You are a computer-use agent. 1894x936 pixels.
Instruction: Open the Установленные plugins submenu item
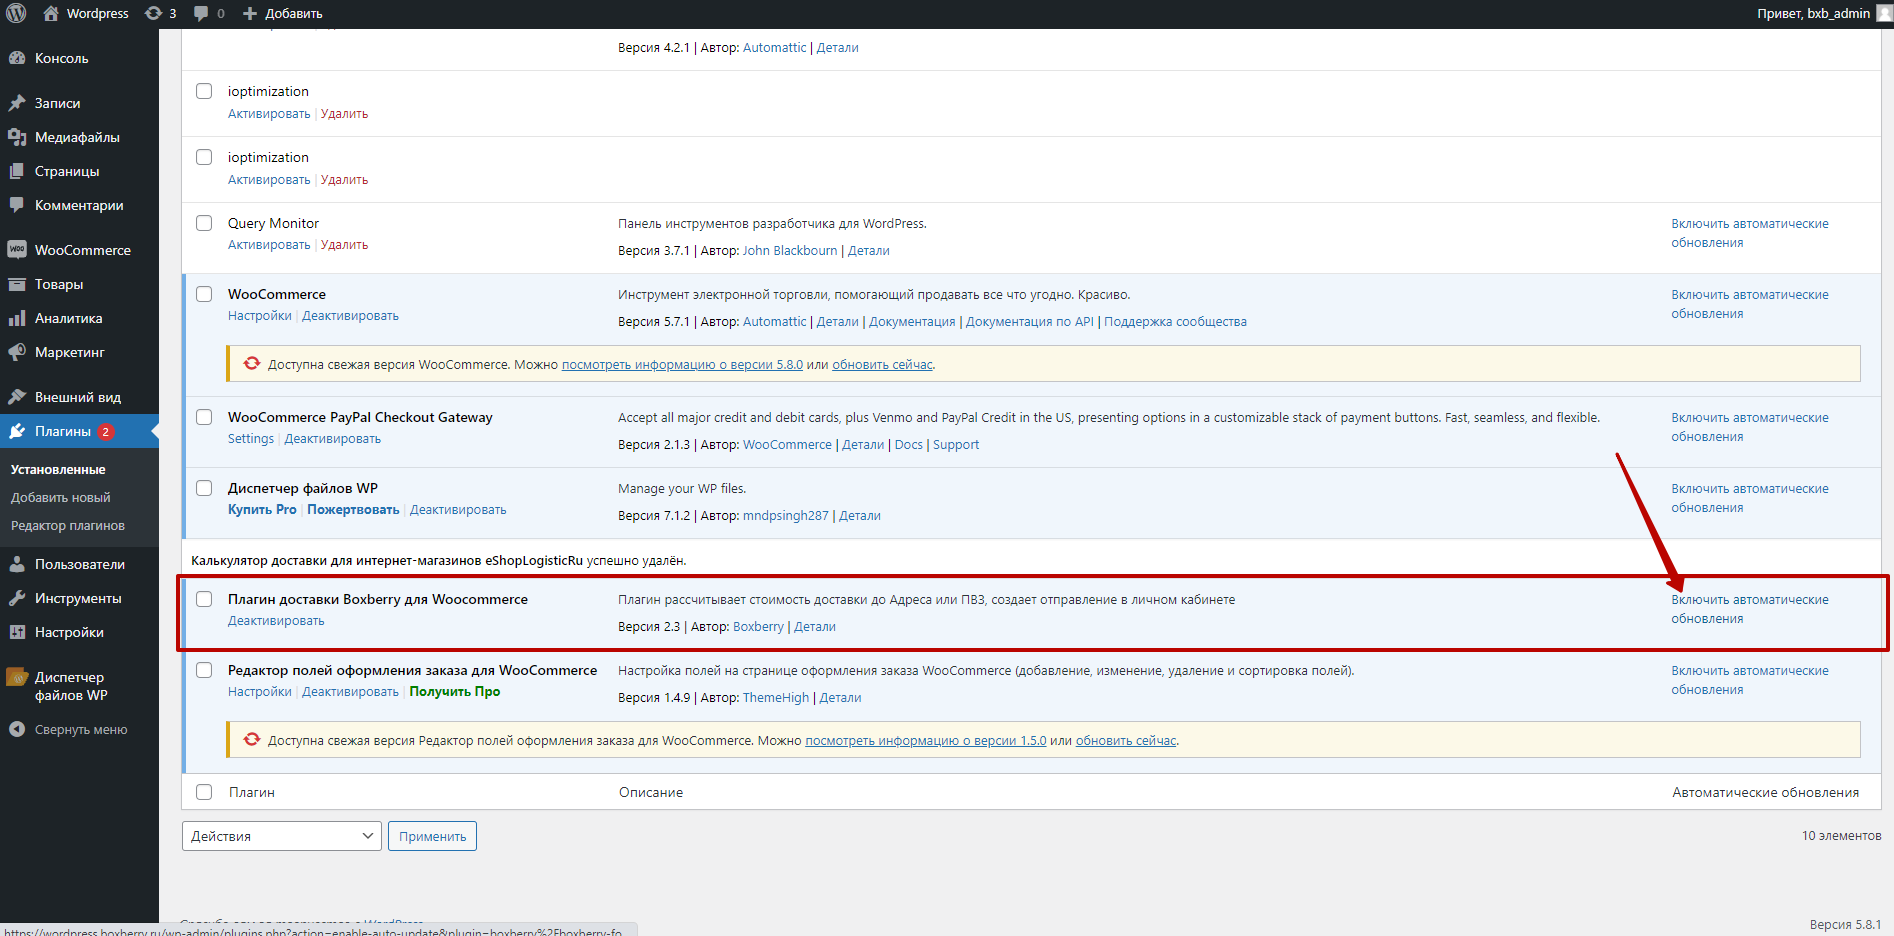tap(58, 469)
